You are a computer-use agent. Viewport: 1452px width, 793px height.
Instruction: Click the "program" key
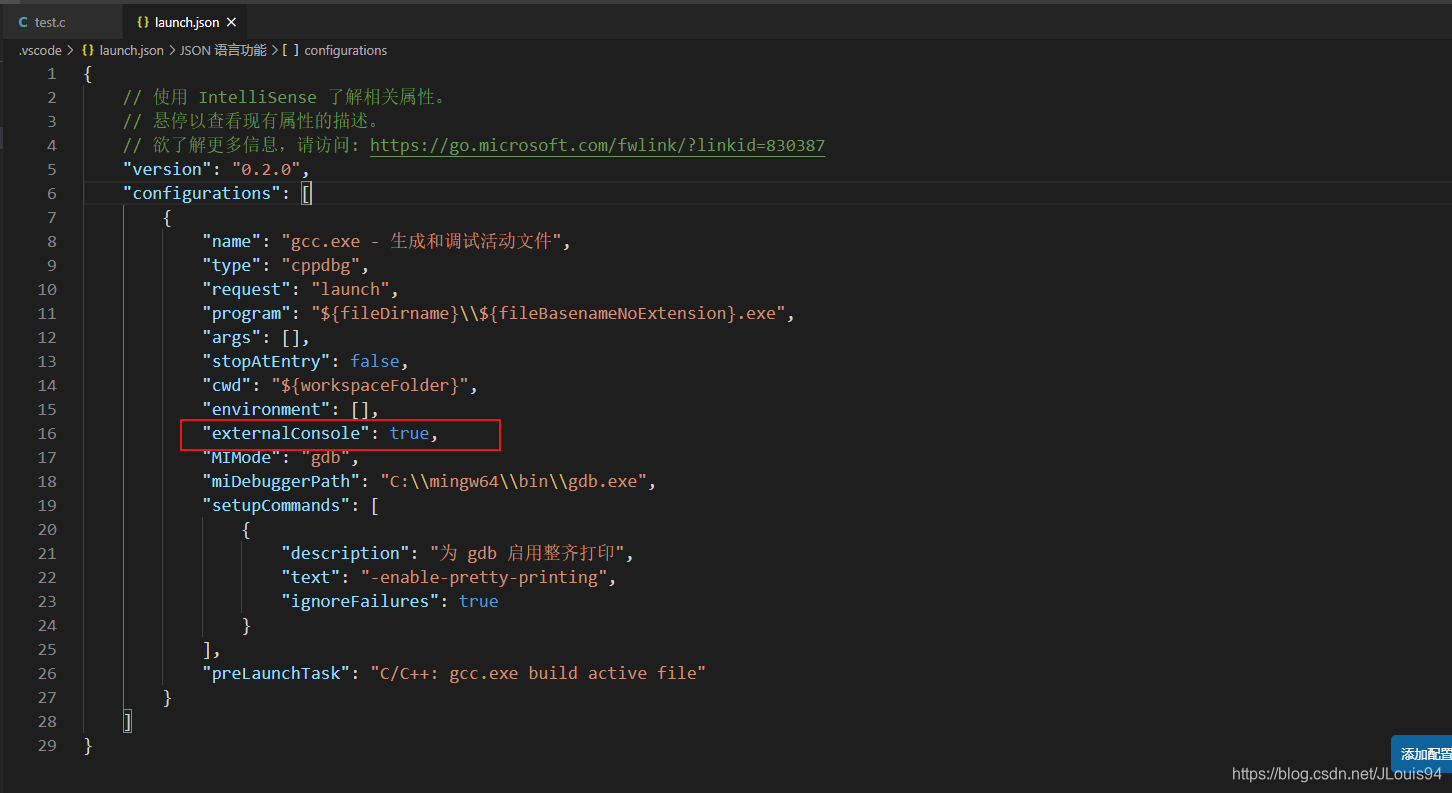click(246, 313)
